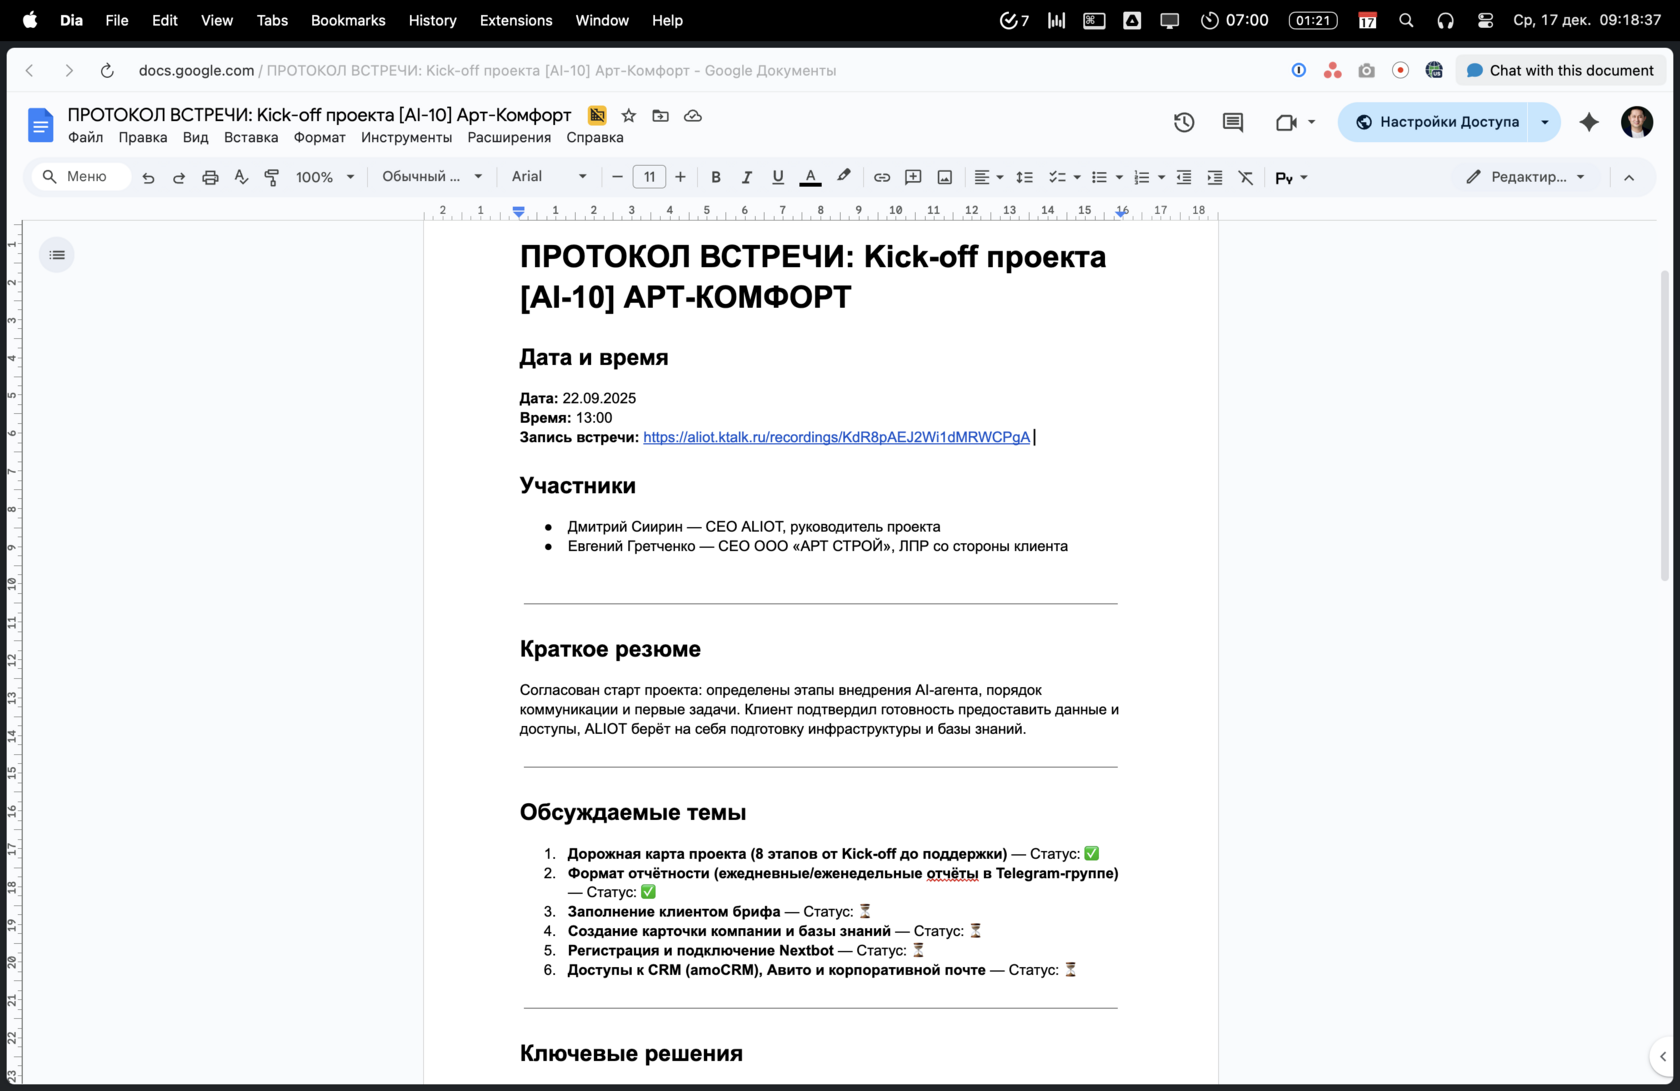Image resolution: width=1680 pixels, height=1091 pixels.
Task: Open the meeting recording ktalk link
Action: [x=836, y=437]
